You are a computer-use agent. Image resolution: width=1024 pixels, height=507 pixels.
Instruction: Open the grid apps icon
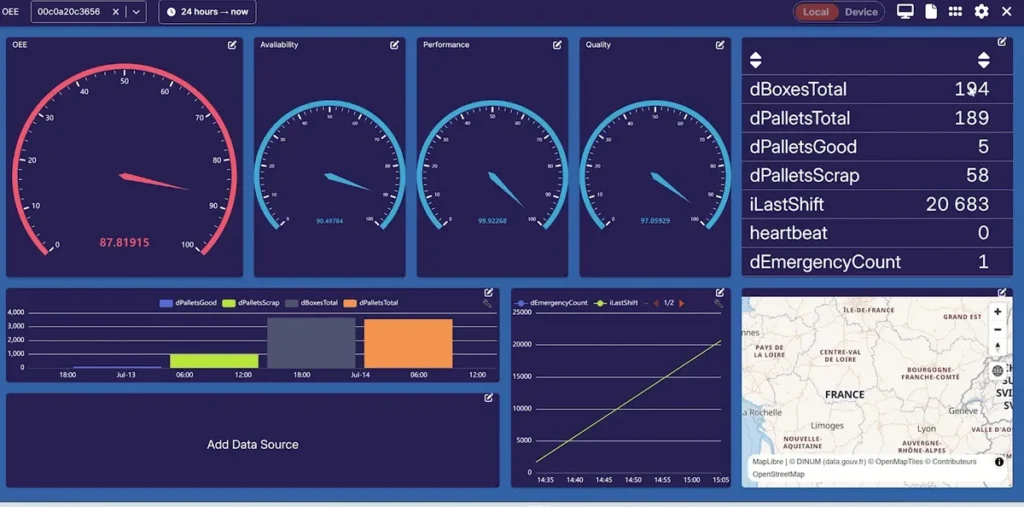pyautogui.click(x=955, y=12)
